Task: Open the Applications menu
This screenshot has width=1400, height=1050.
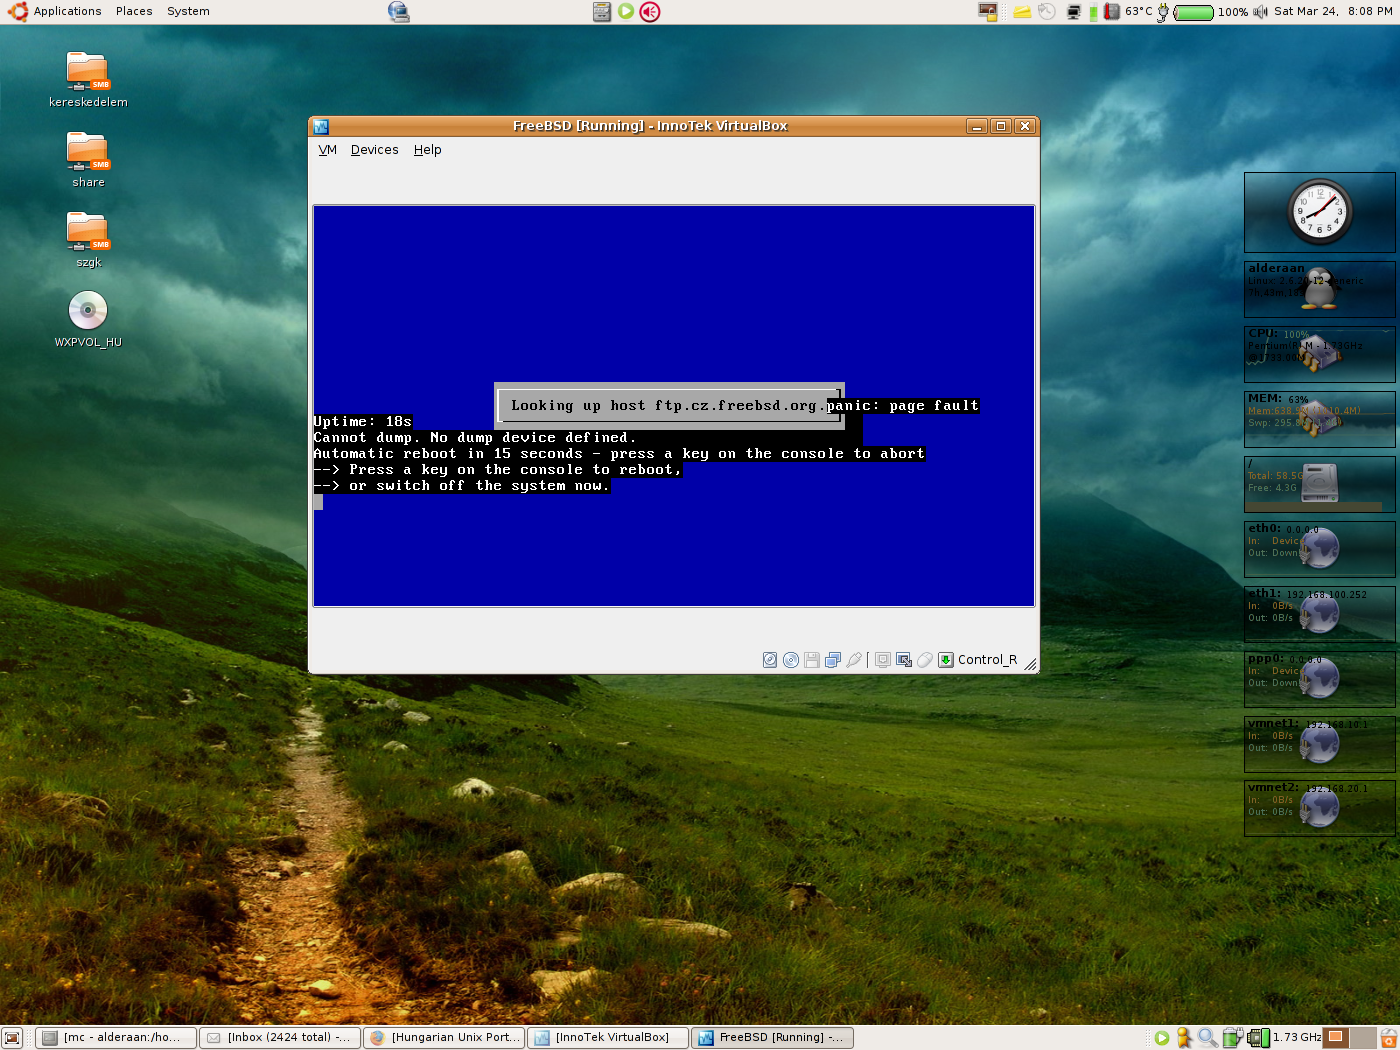Action: coord(56,11)
